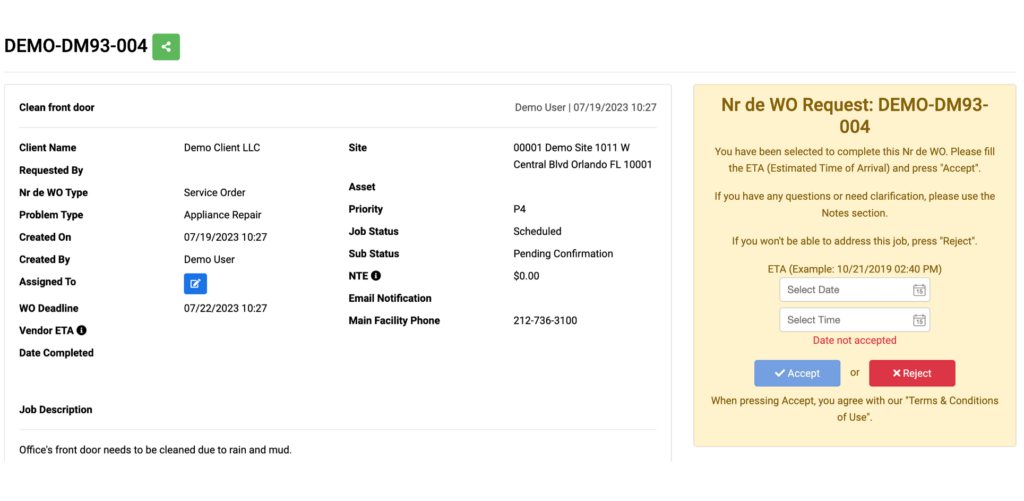Click the Date Completed label

tap(56, 353)
